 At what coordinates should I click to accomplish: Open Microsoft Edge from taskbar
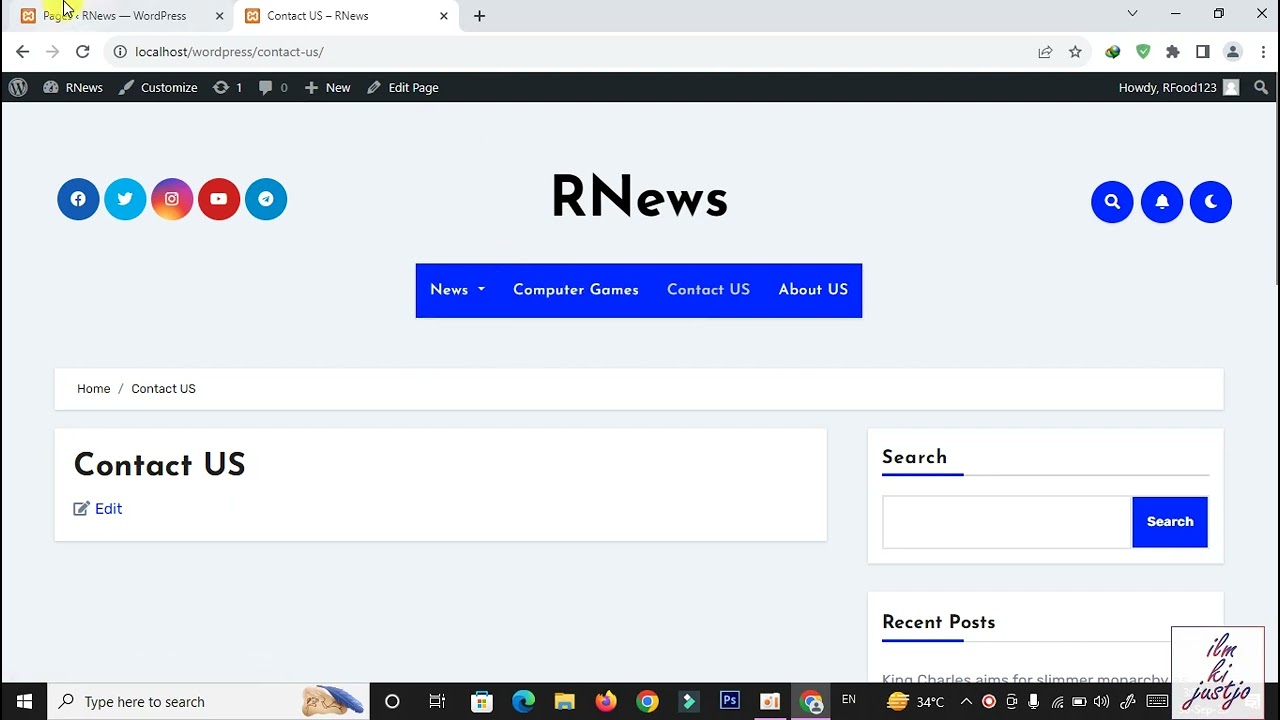tap(523, 702)
